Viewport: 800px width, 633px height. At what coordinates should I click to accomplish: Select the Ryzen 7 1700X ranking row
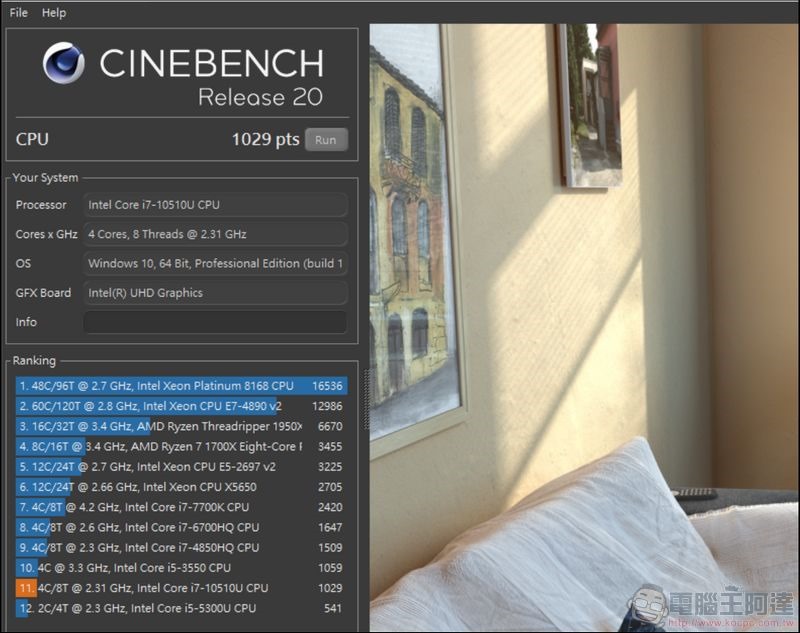pos(182,446)
